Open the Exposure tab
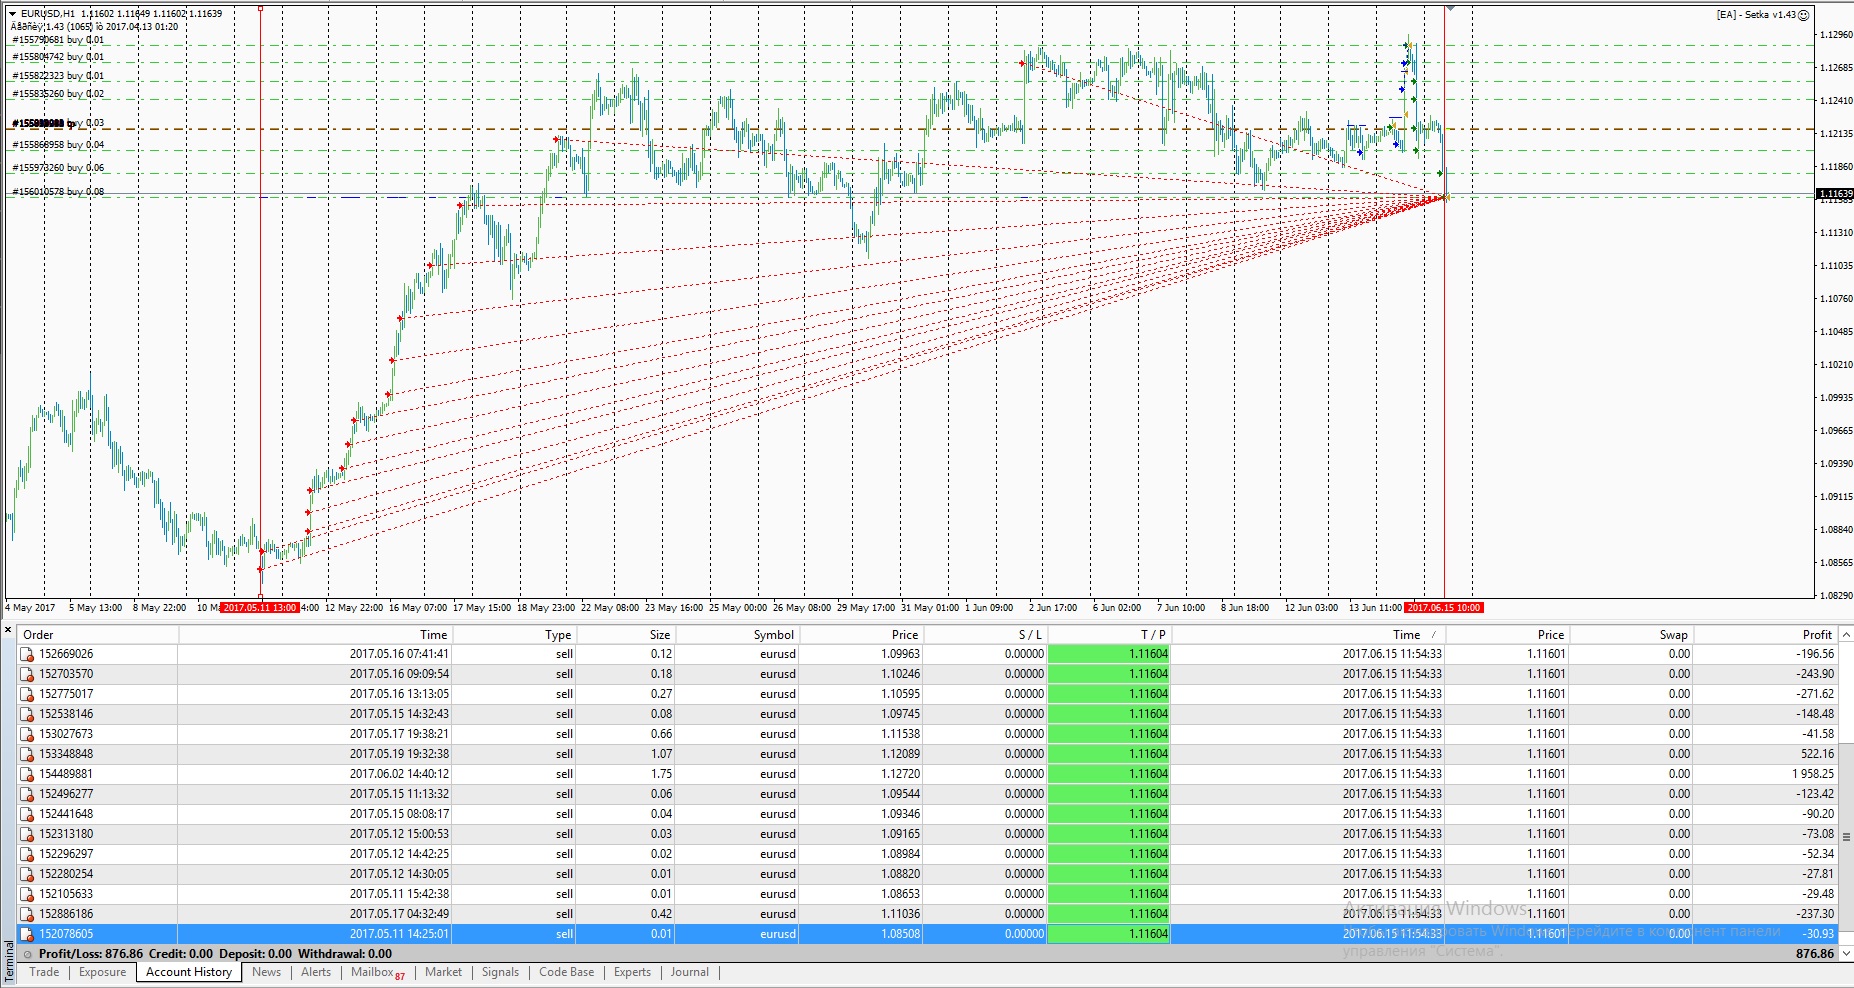Viewport: 1854px width, 988px height. [x=103, y=972]
